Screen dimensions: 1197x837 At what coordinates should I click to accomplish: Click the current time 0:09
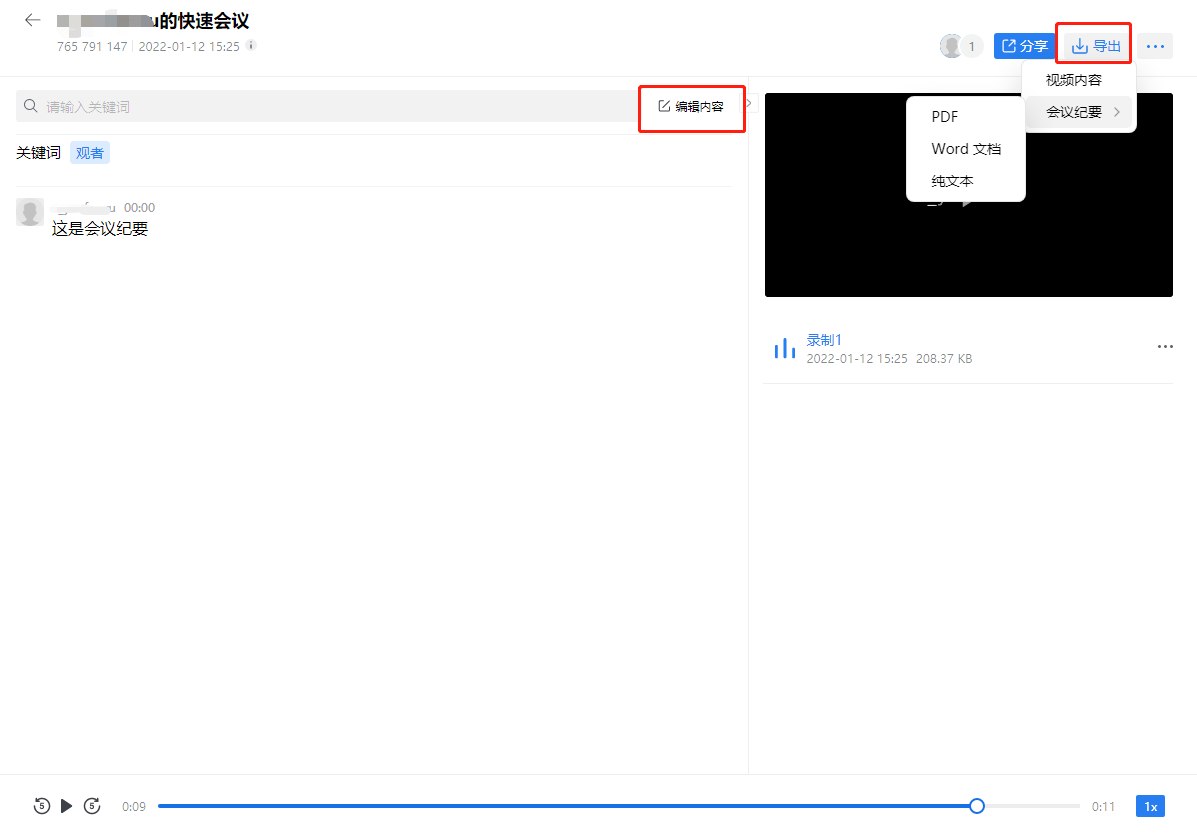tap(134, 806)
